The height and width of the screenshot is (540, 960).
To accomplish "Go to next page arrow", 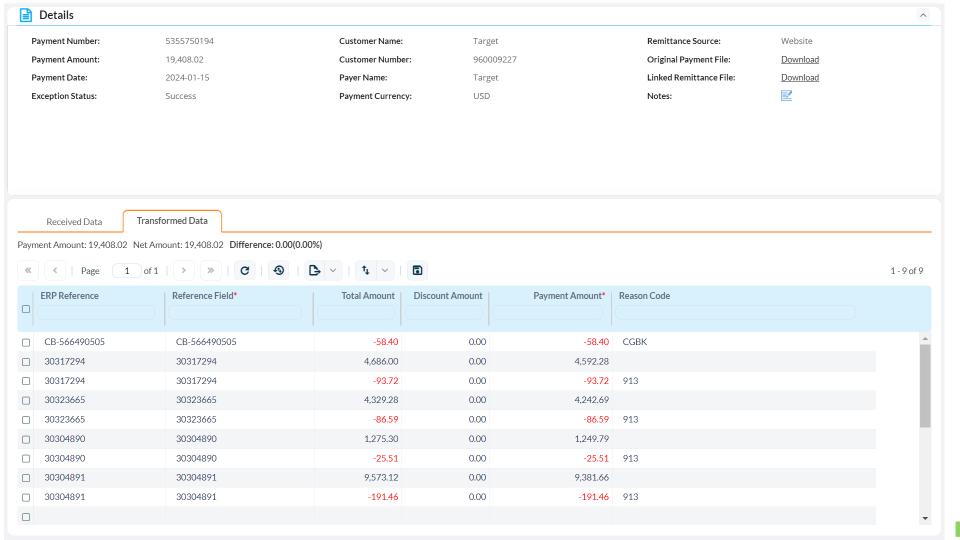I will (183, 271).
